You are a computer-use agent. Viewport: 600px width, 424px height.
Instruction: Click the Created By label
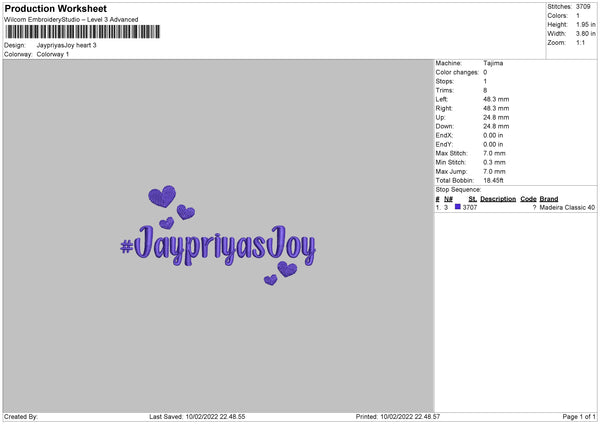(21, 417)
